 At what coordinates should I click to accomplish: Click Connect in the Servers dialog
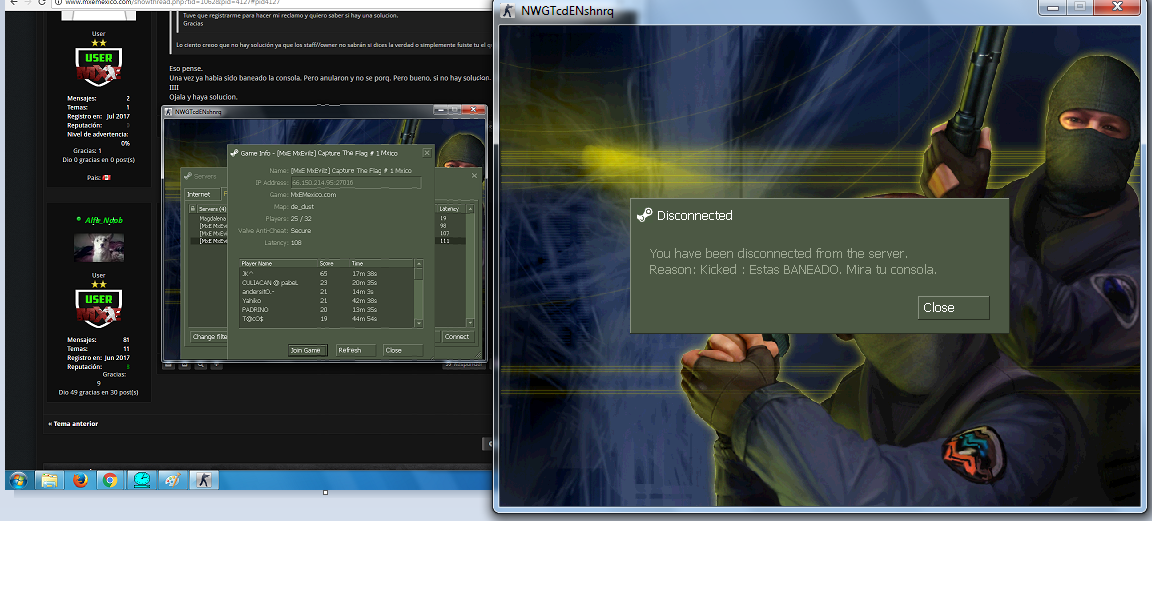(x=457, y=336)
